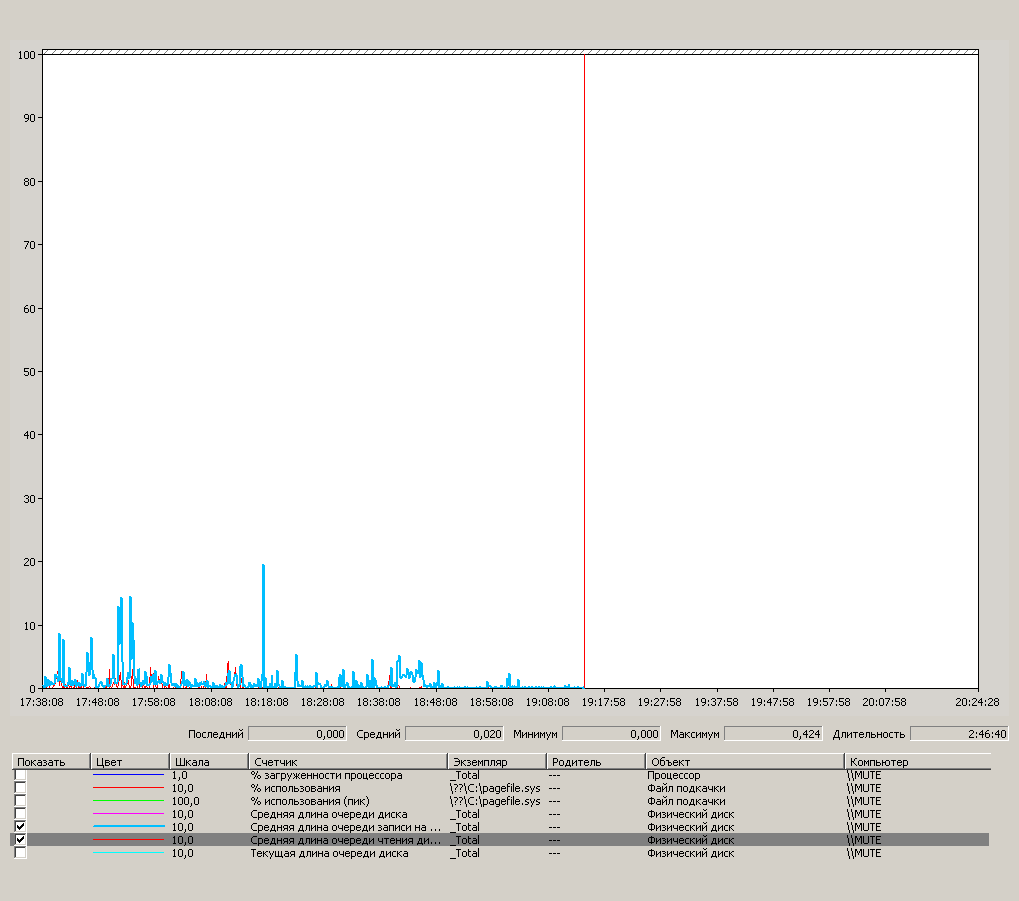Sort by "Экземпляр" column header
Viewport: 1019px width, 901px height.
click(x=496, y=762)
